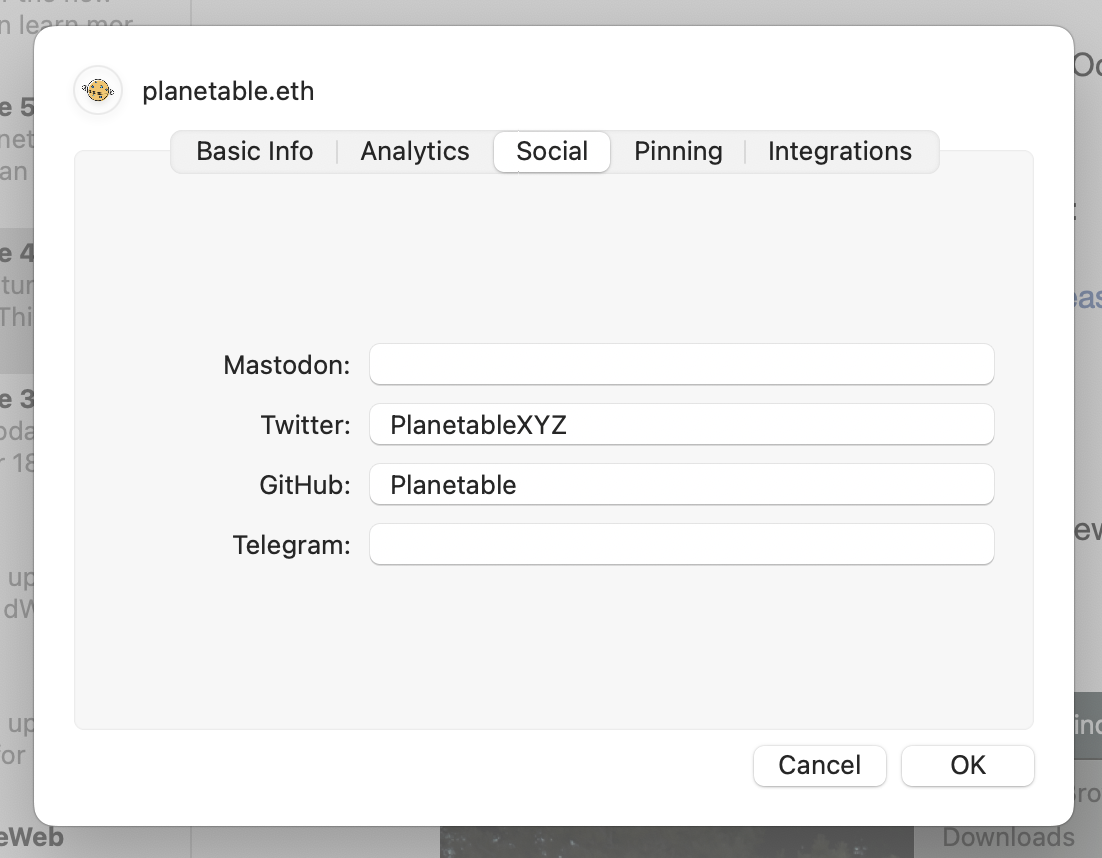The image size is (1102, 858).
Task: Select the Social tab
Action: click(552, 152)
